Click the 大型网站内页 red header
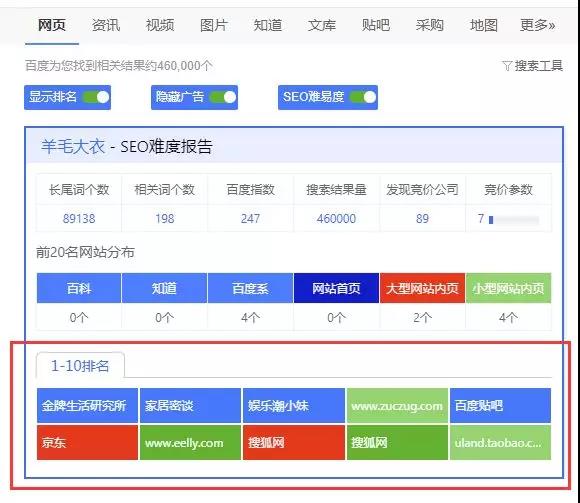The image size is (580, 503). coord(422,288)
